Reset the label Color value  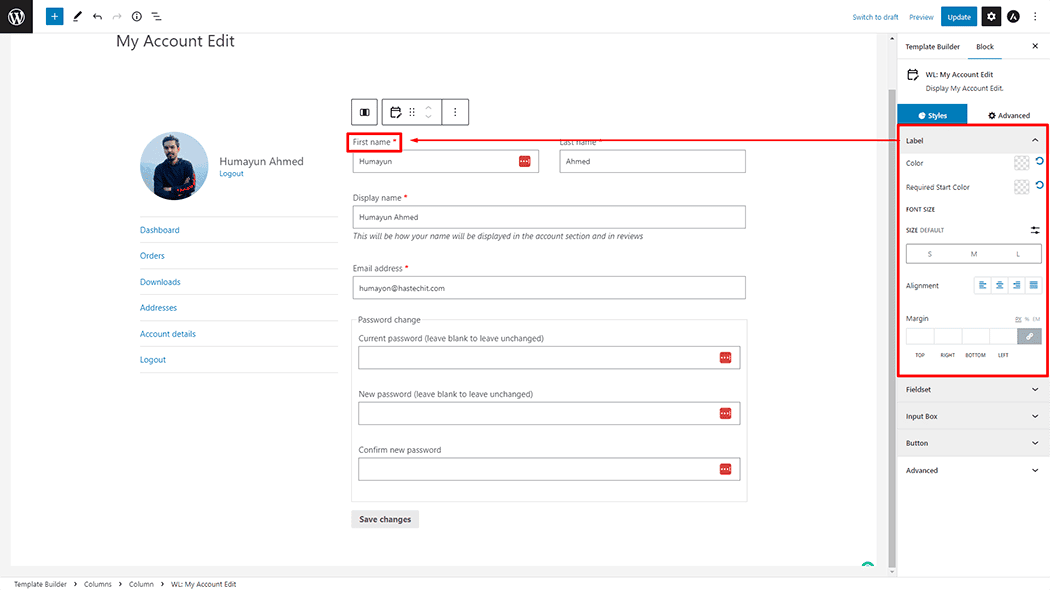1039,161
